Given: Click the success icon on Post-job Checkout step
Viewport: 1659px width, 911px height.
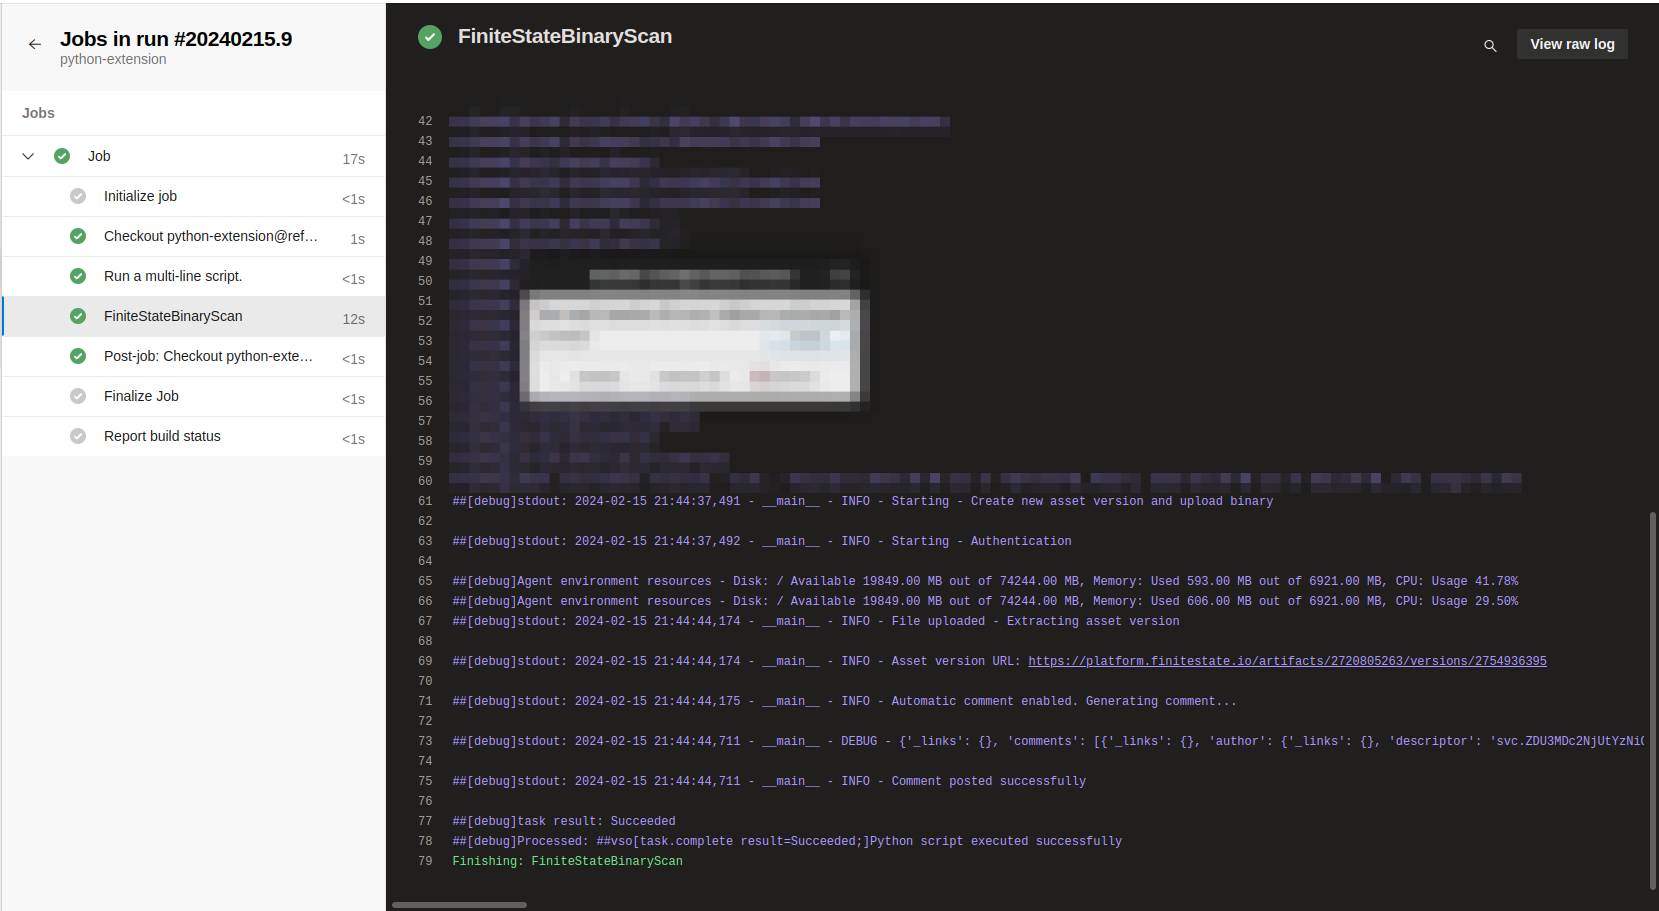Looking at the screenshot, I should [x=78, y=356].
